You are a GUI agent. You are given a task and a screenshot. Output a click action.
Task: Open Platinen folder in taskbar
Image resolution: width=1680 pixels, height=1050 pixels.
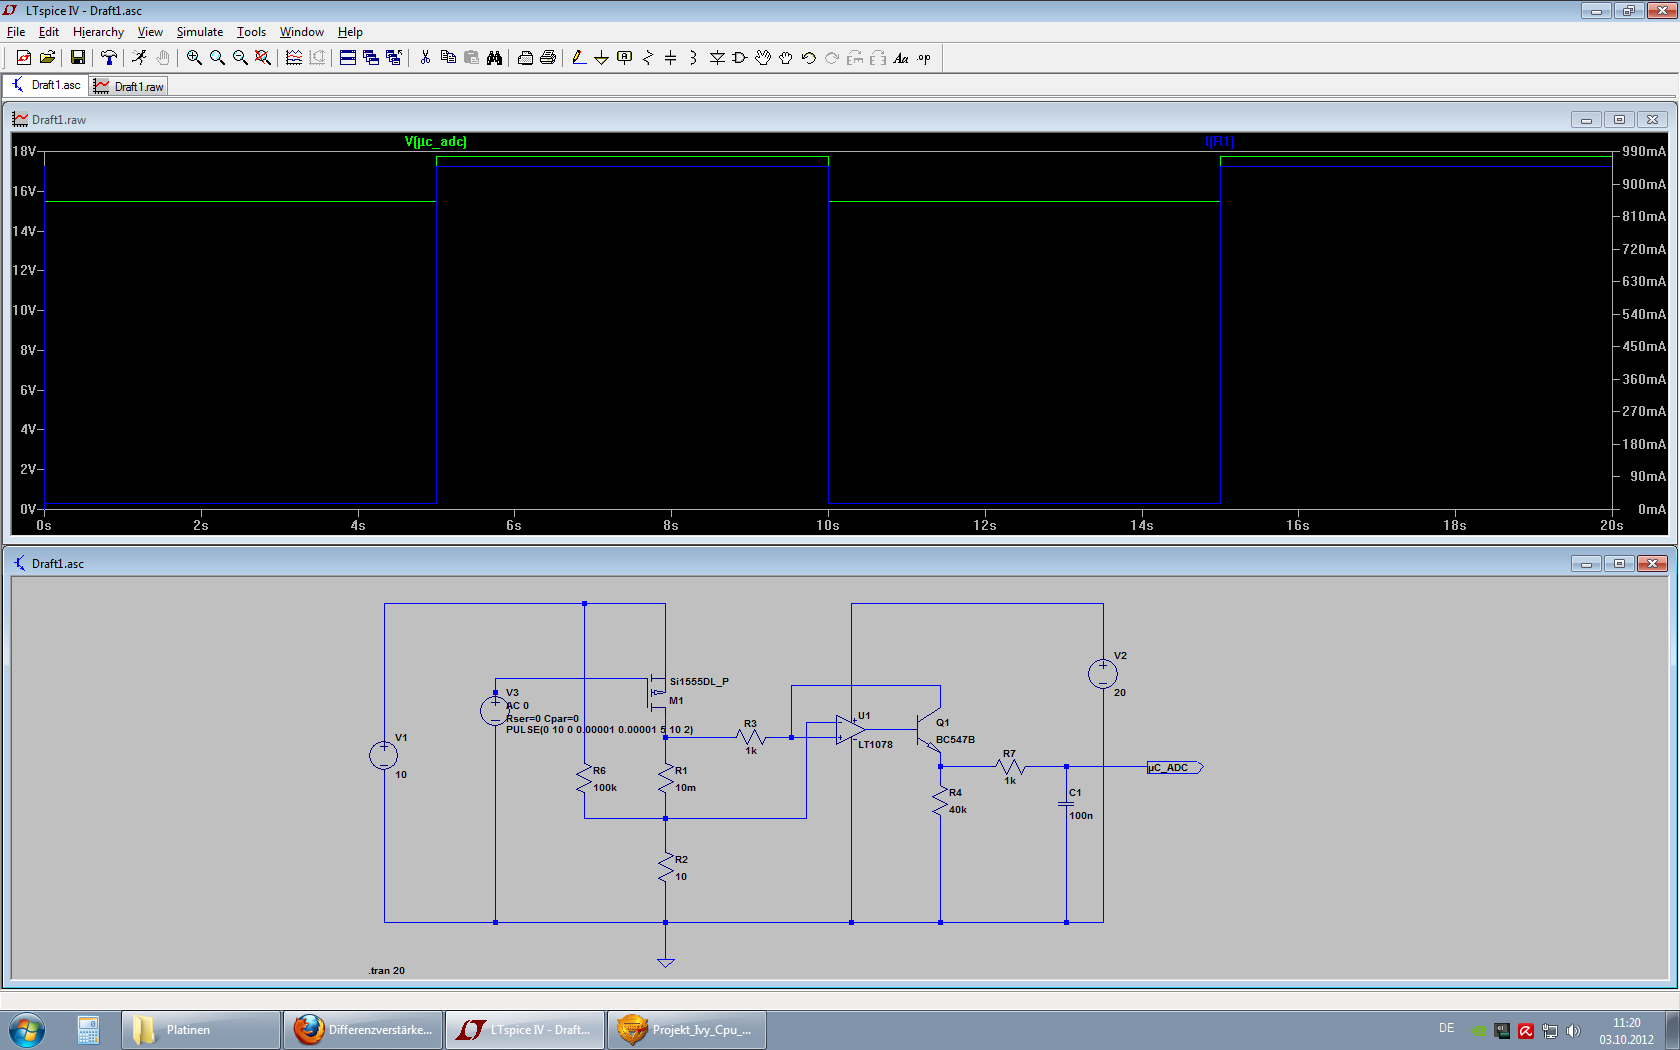tap(201, 1029)
